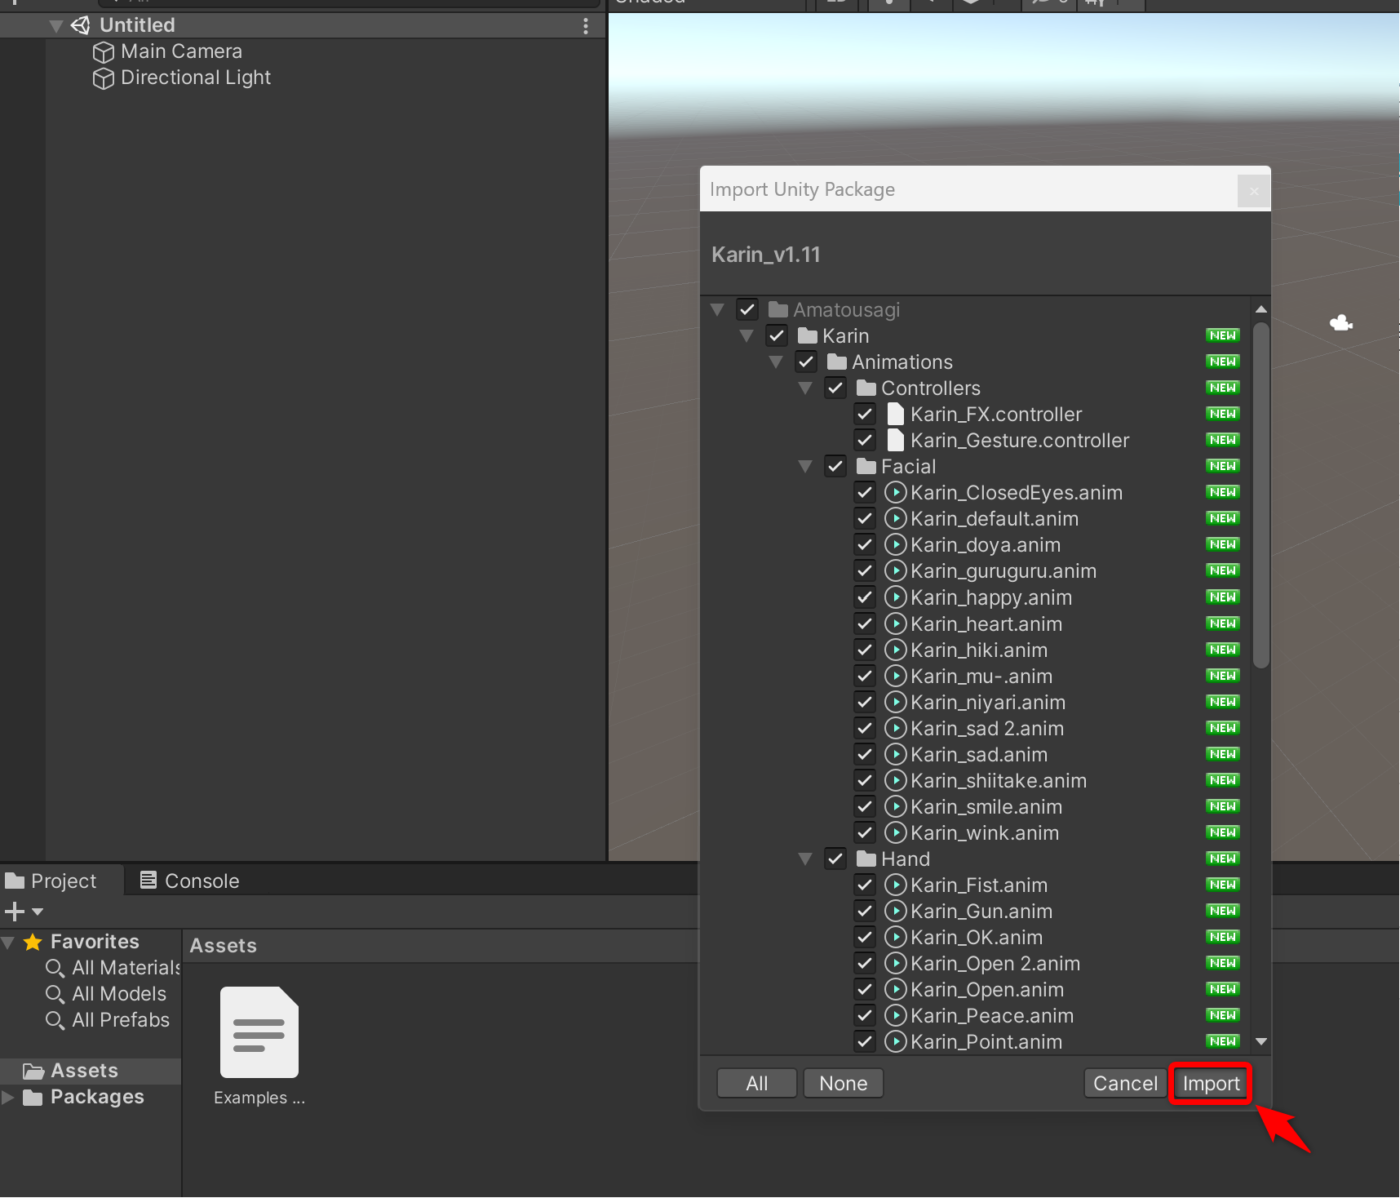Collapse the Amatousagi folder tree

717,310
